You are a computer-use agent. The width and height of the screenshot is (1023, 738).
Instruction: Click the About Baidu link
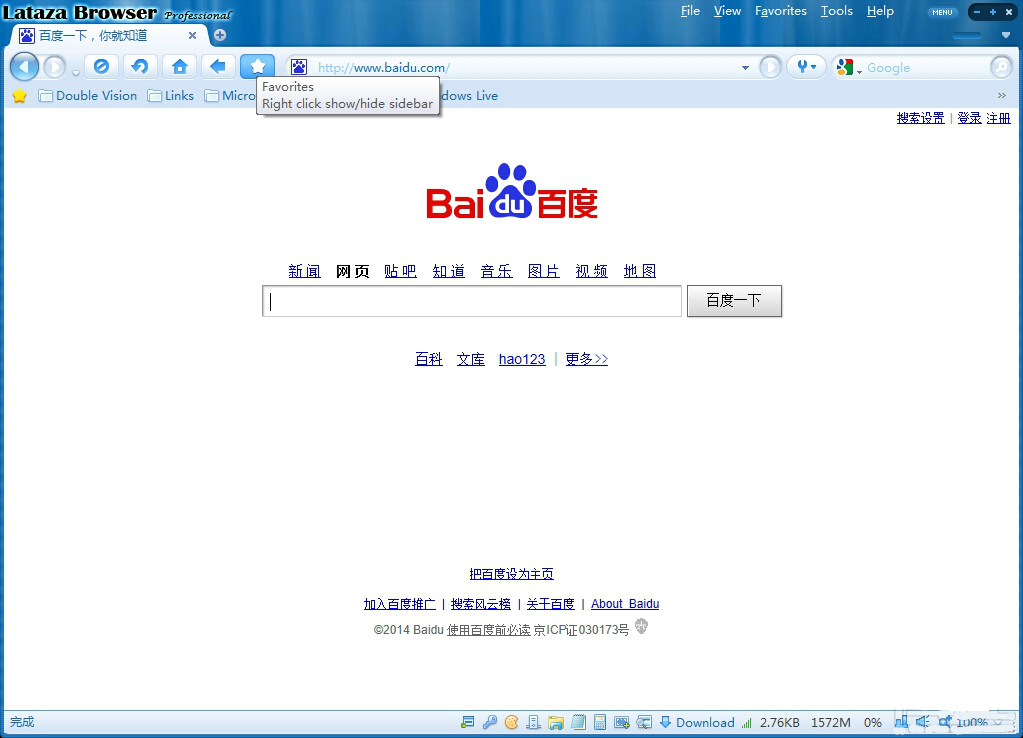(625, 604)
